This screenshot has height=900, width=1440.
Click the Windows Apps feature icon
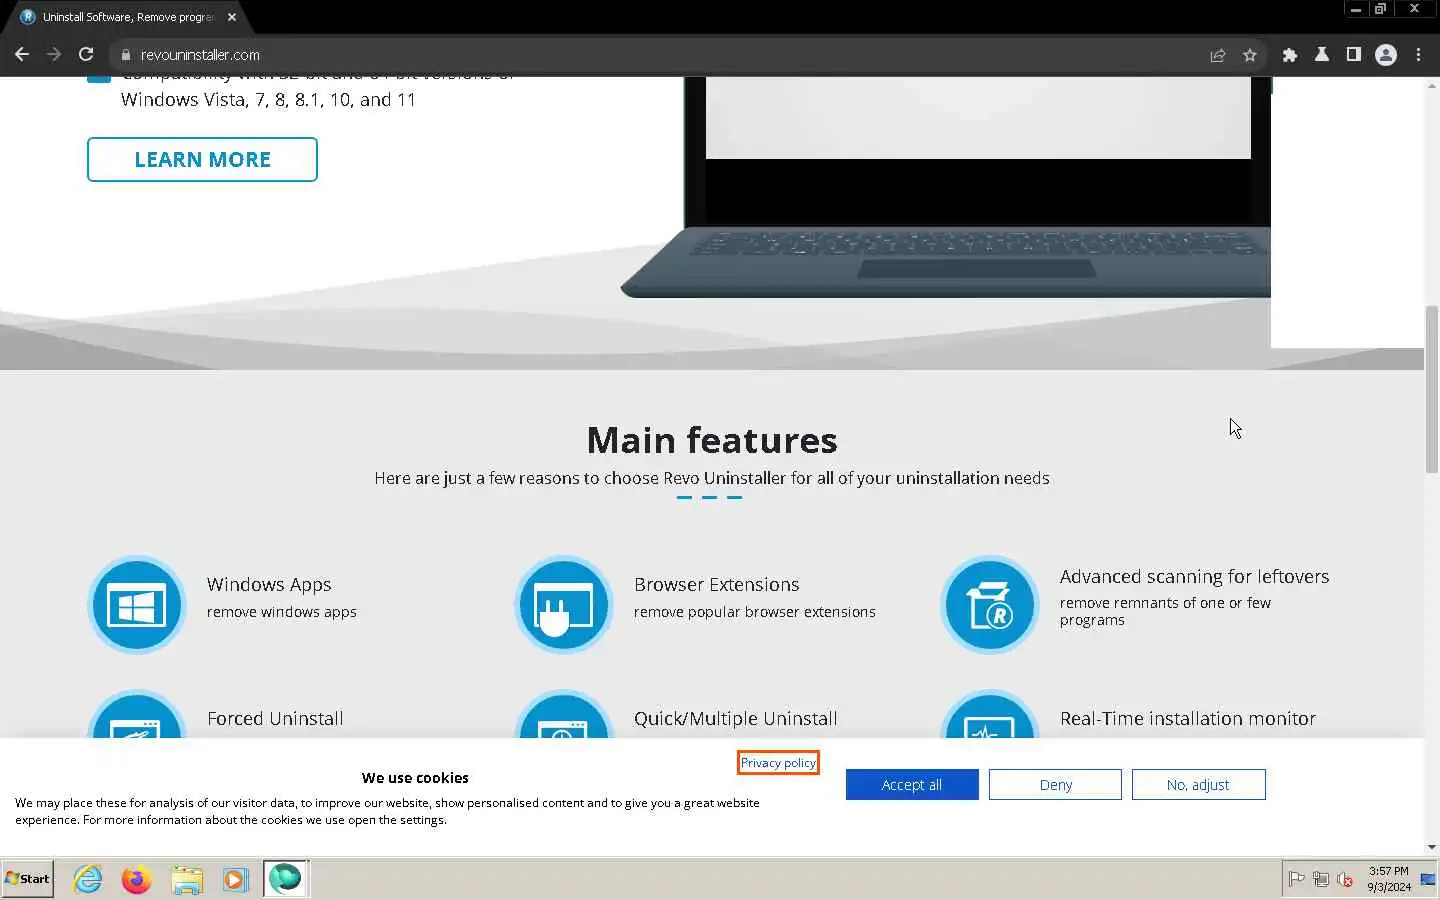pos(137,605)
